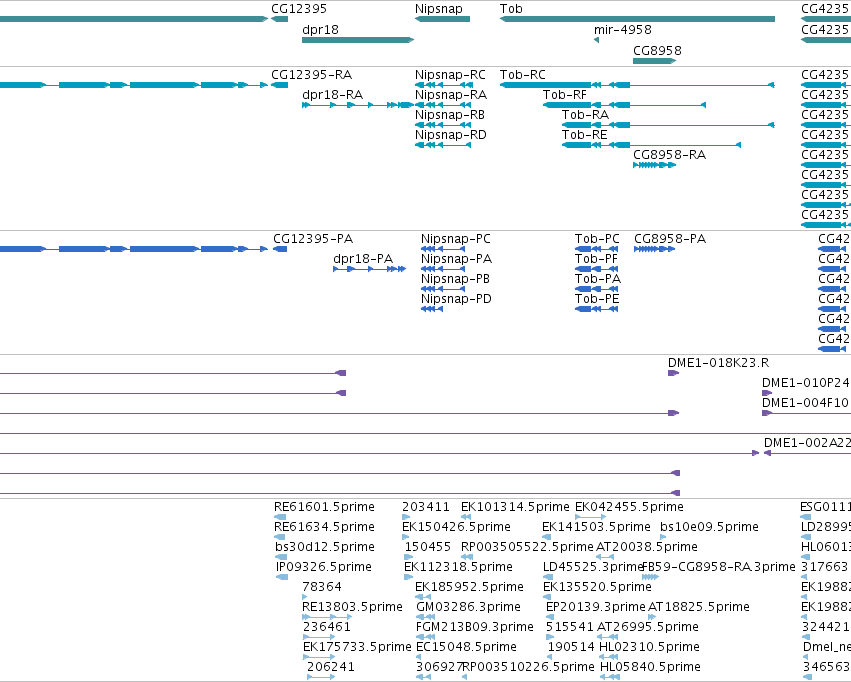
Task: Select the FB59-CG8958-RA.3prime label
Action: [719, 567]
